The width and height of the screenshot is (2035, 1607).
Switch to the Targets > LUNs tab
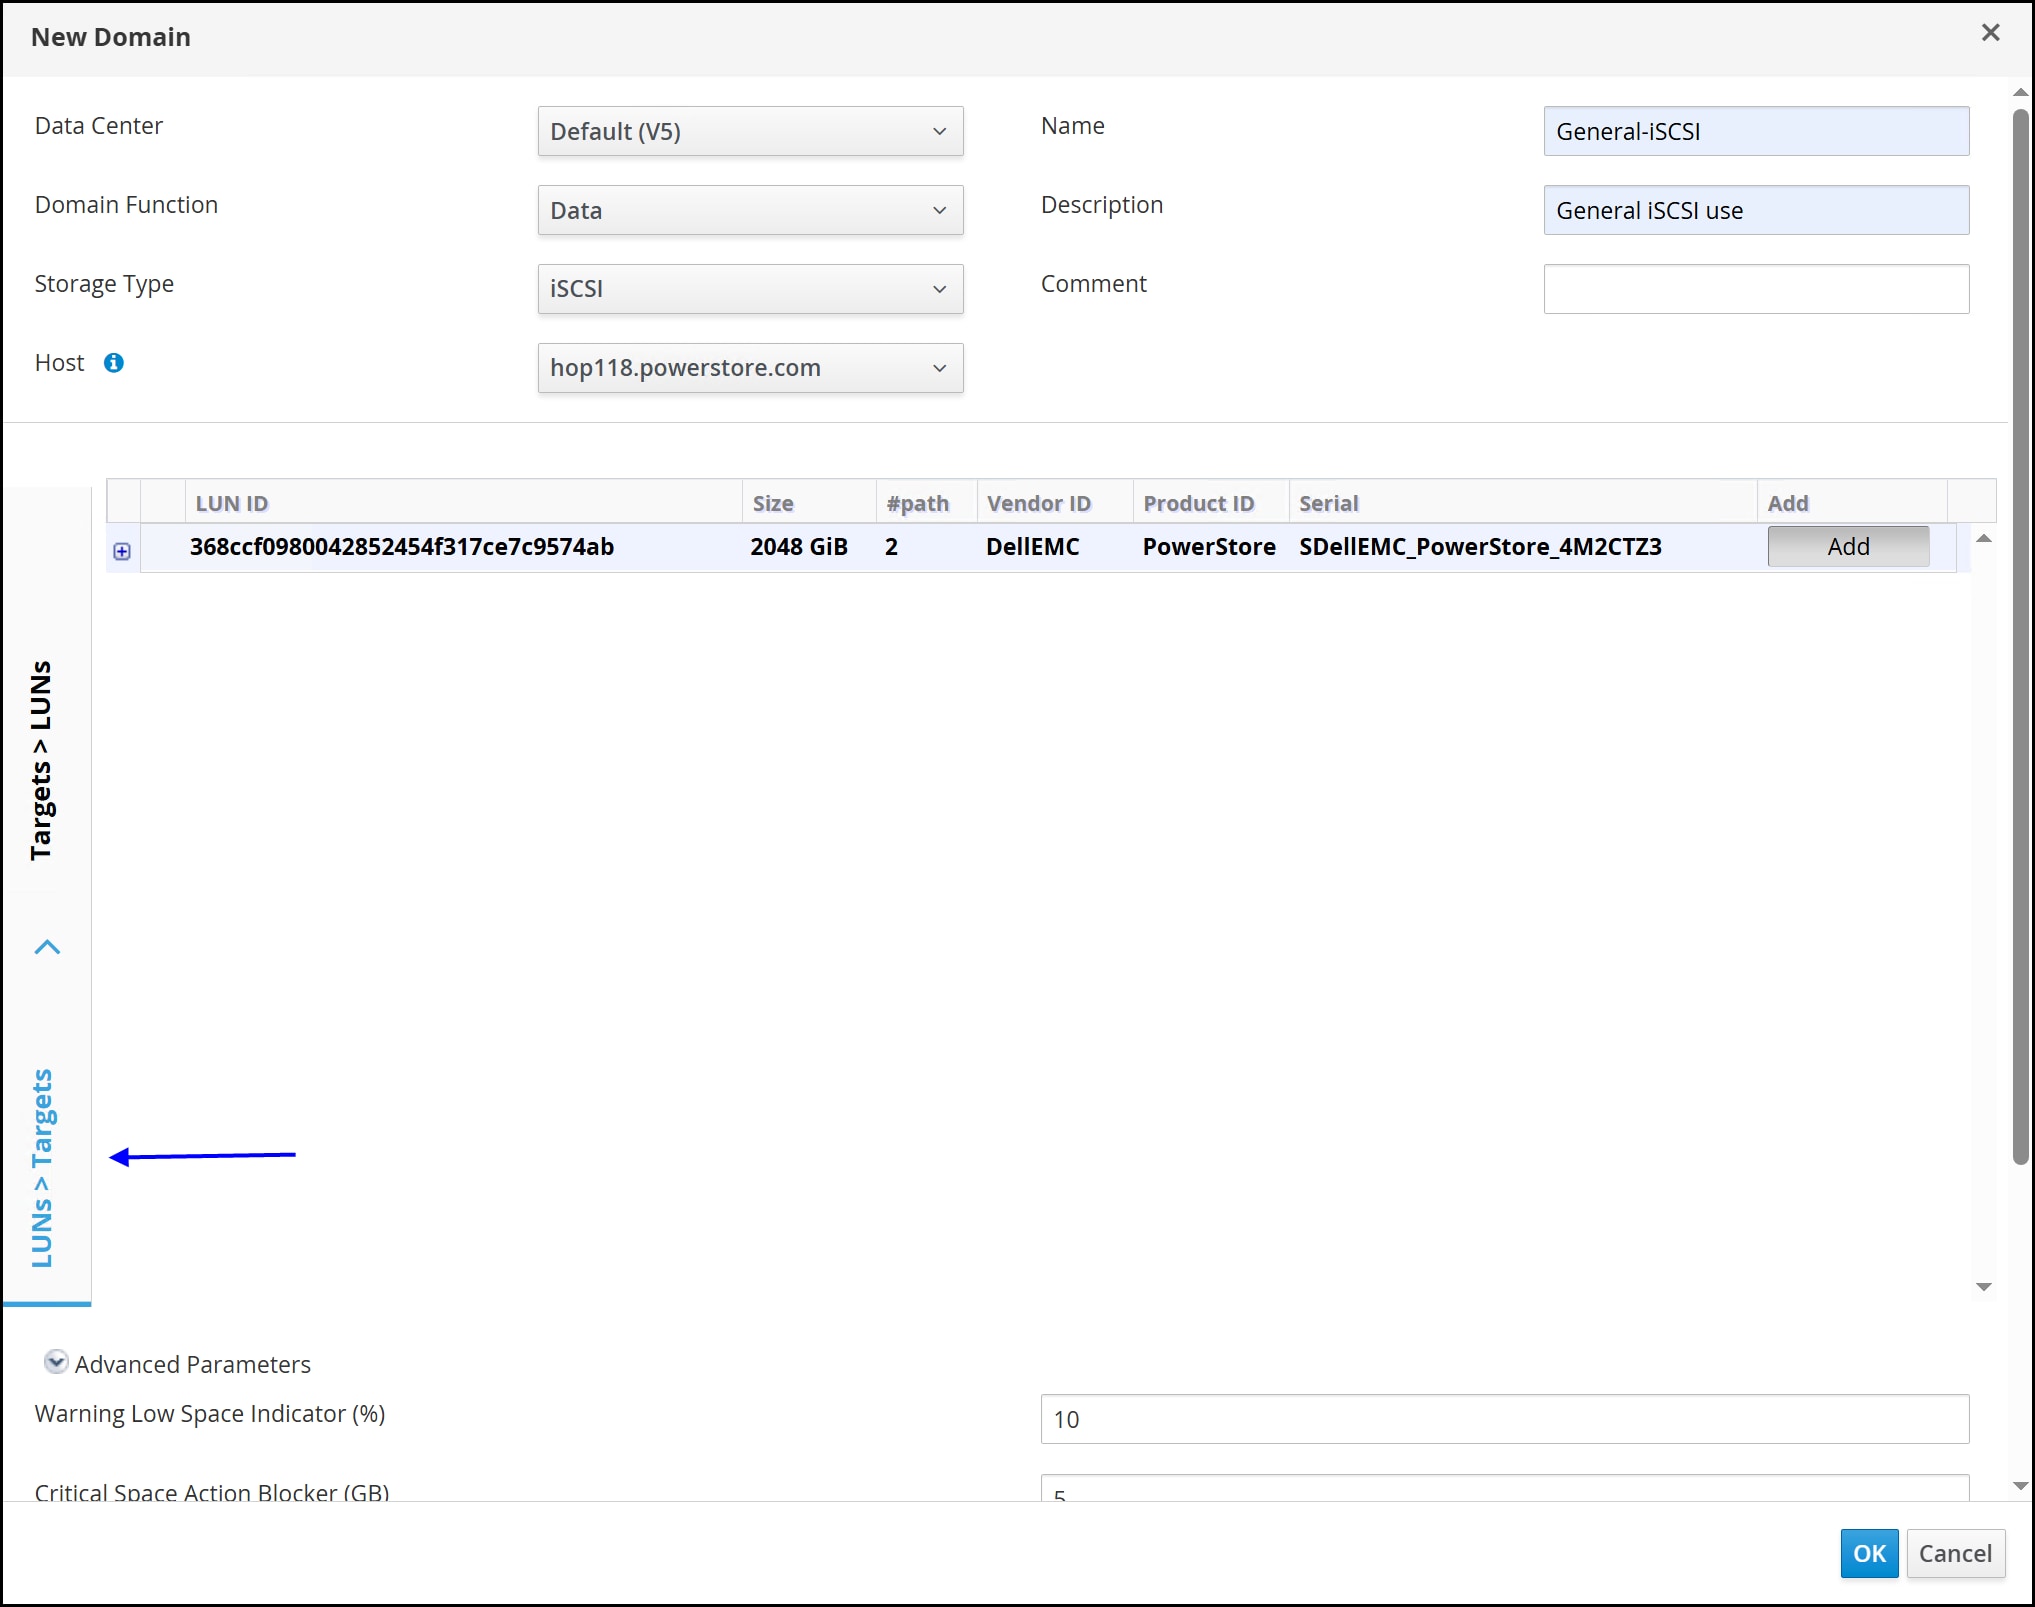41,760
